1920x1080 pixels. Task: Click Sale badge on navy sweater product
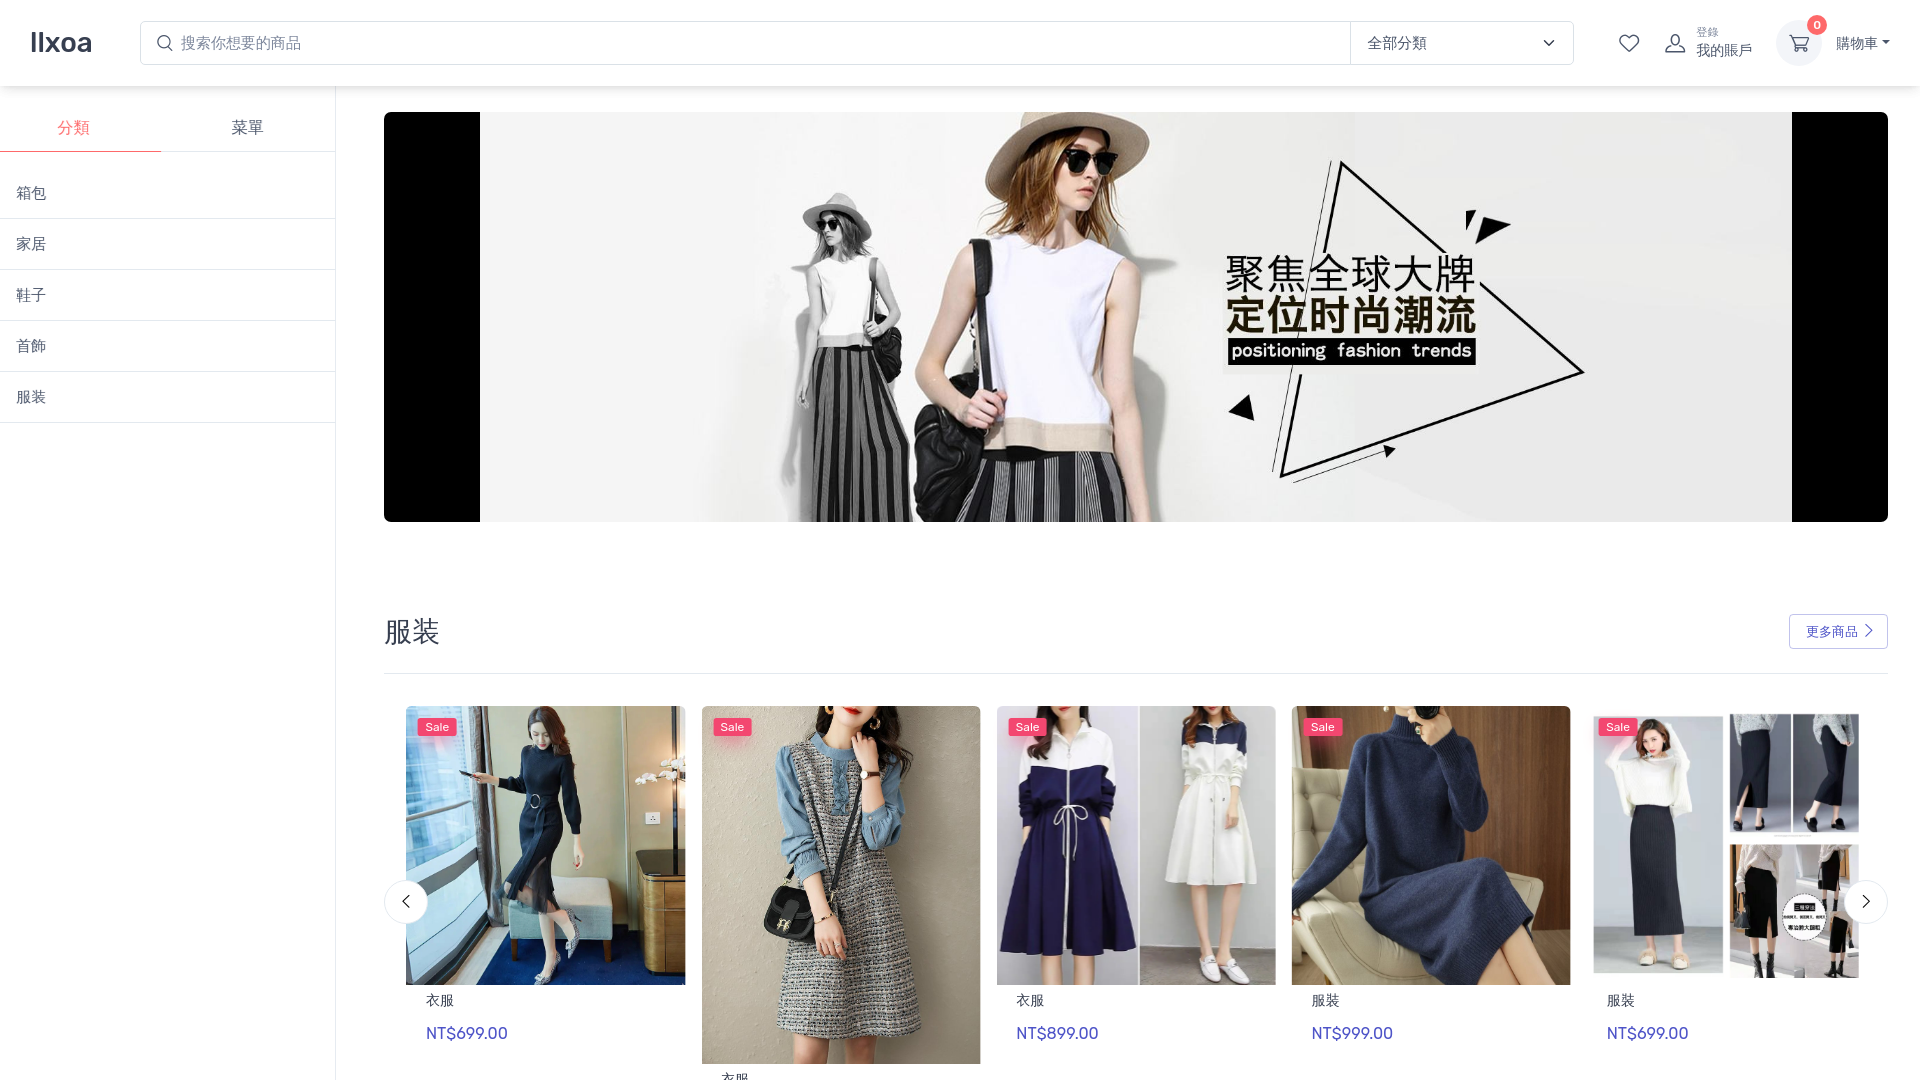(1322, 727)
